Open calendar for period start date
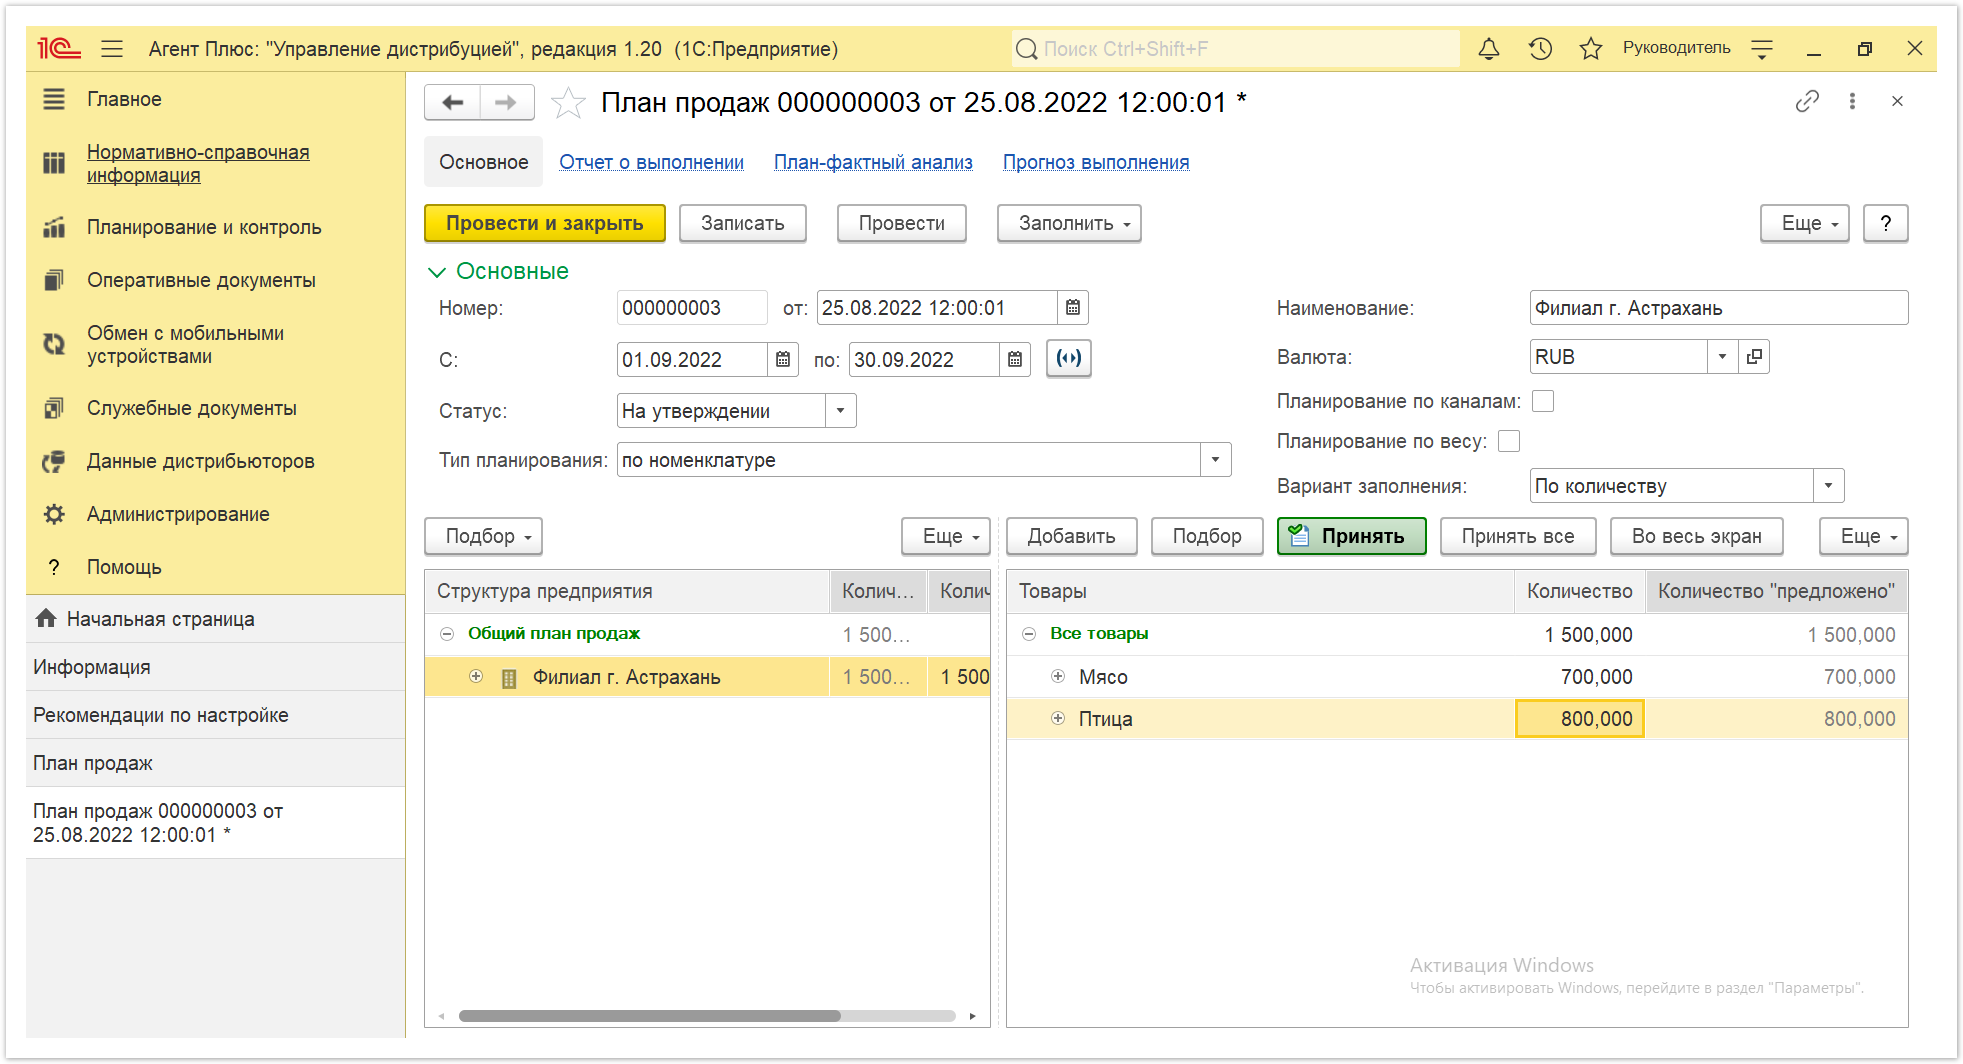This screenshot has height=1064, width=1963. point(783,360)
